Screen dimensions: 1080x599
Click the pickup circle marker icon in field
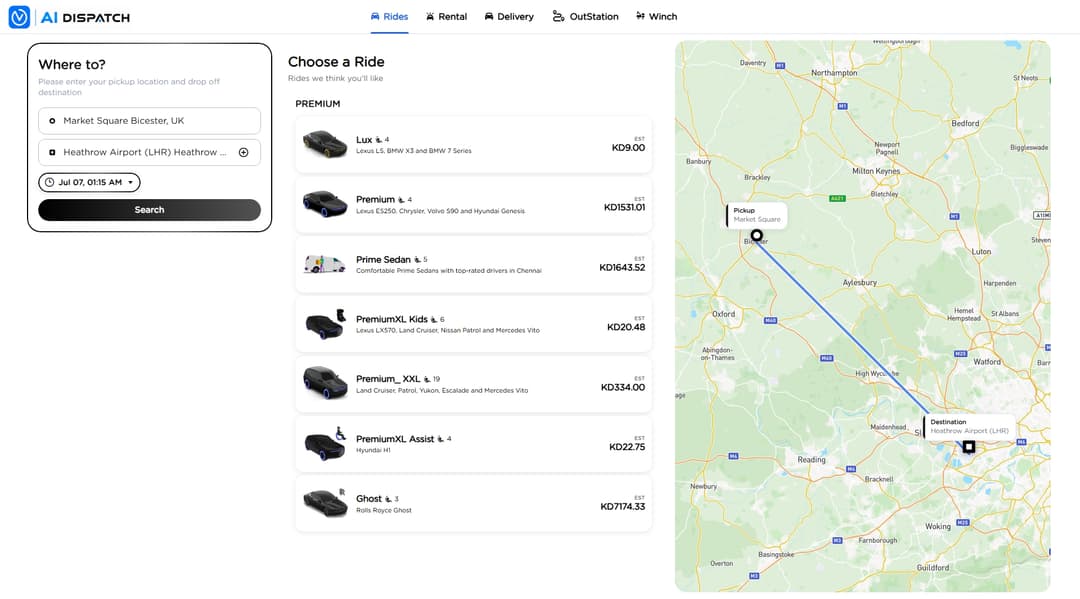tap(52, 120)
